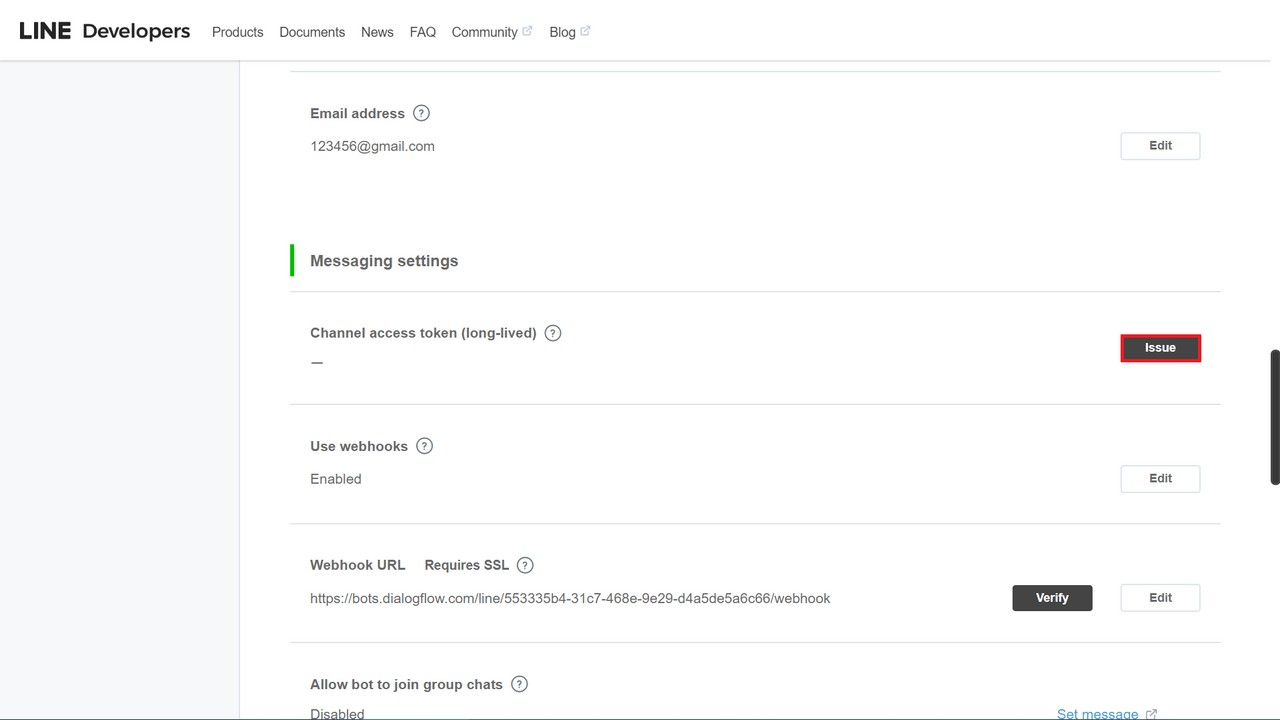
Task: Go to the News page
Action: 377,32
